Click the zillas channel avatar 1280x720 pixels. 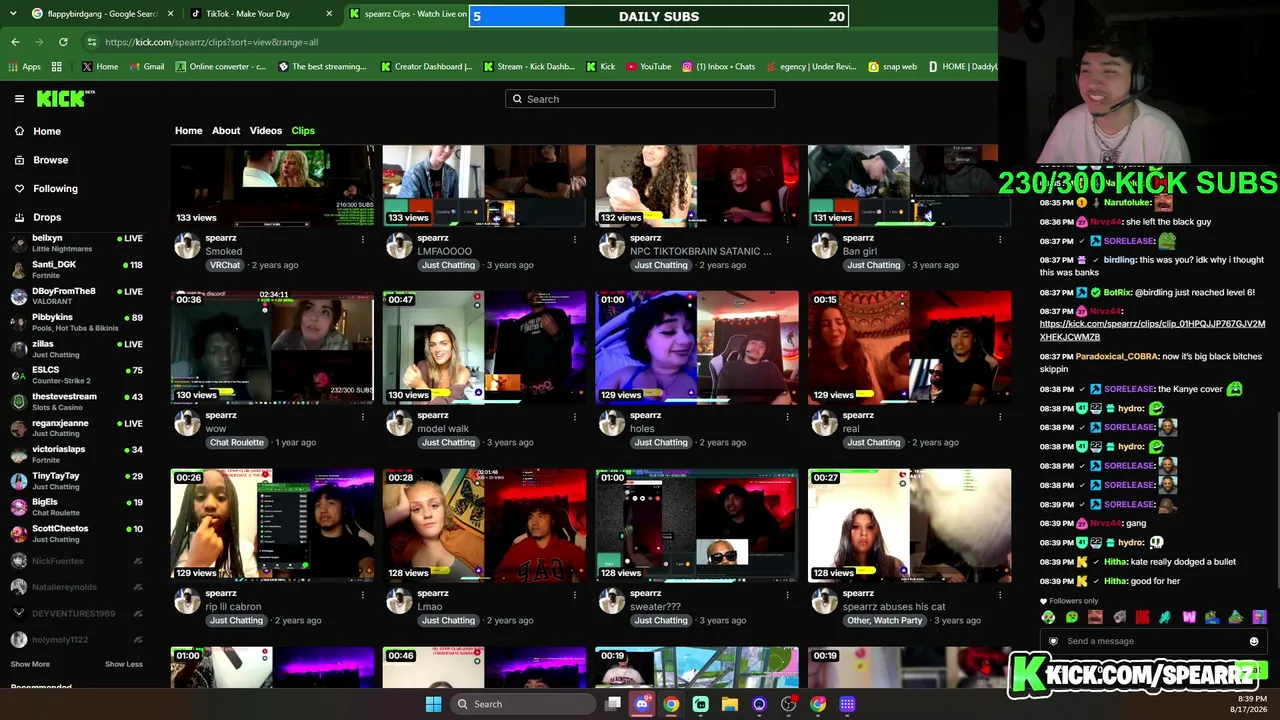[x=19, y=349]
